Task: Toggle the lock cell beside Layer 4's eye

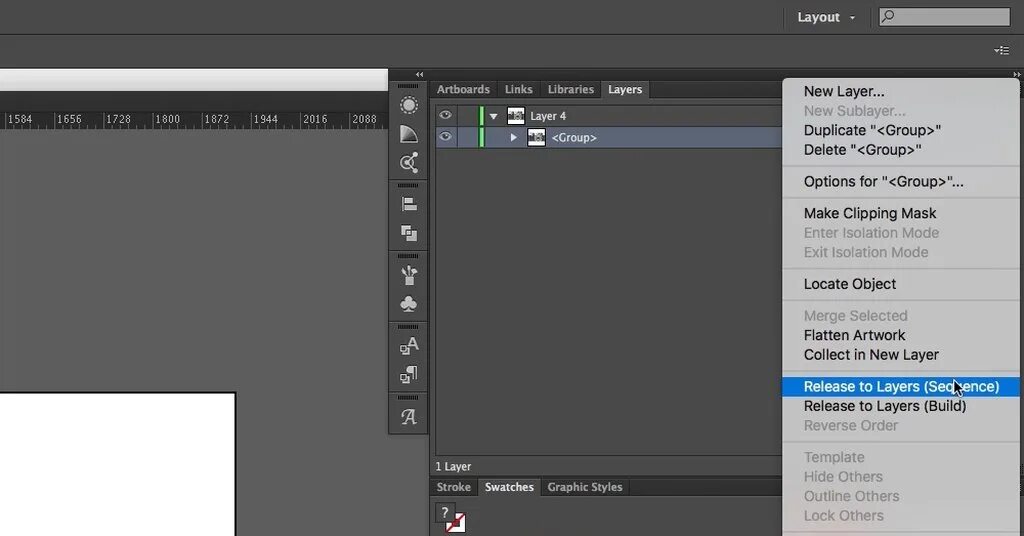Action: pos(467,116)
